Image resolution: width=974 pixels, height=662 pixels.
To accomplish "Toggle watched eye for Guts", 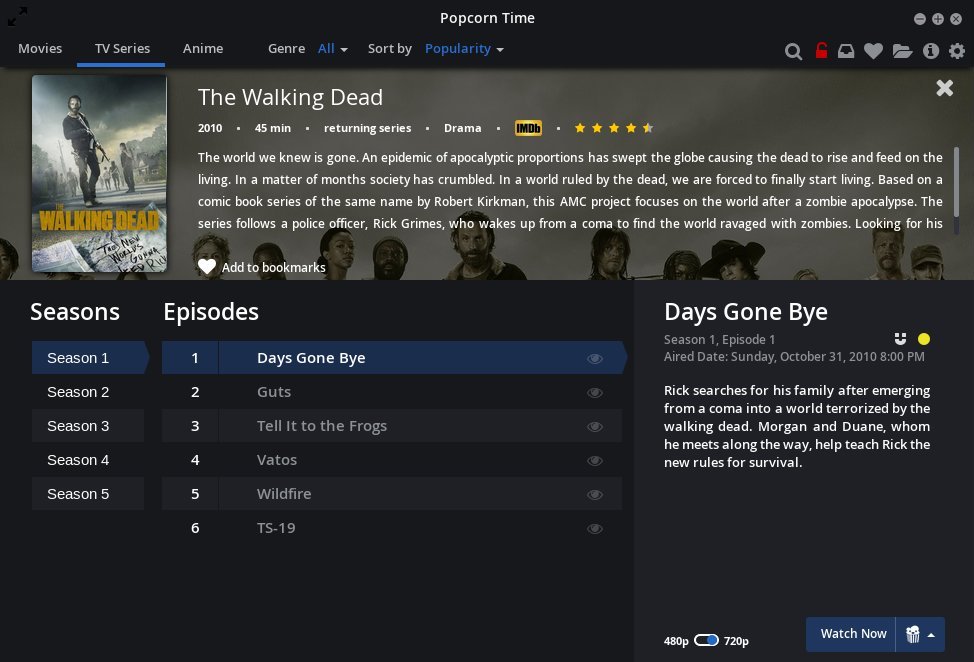I will pyautogui.click(x=594, y=392).
